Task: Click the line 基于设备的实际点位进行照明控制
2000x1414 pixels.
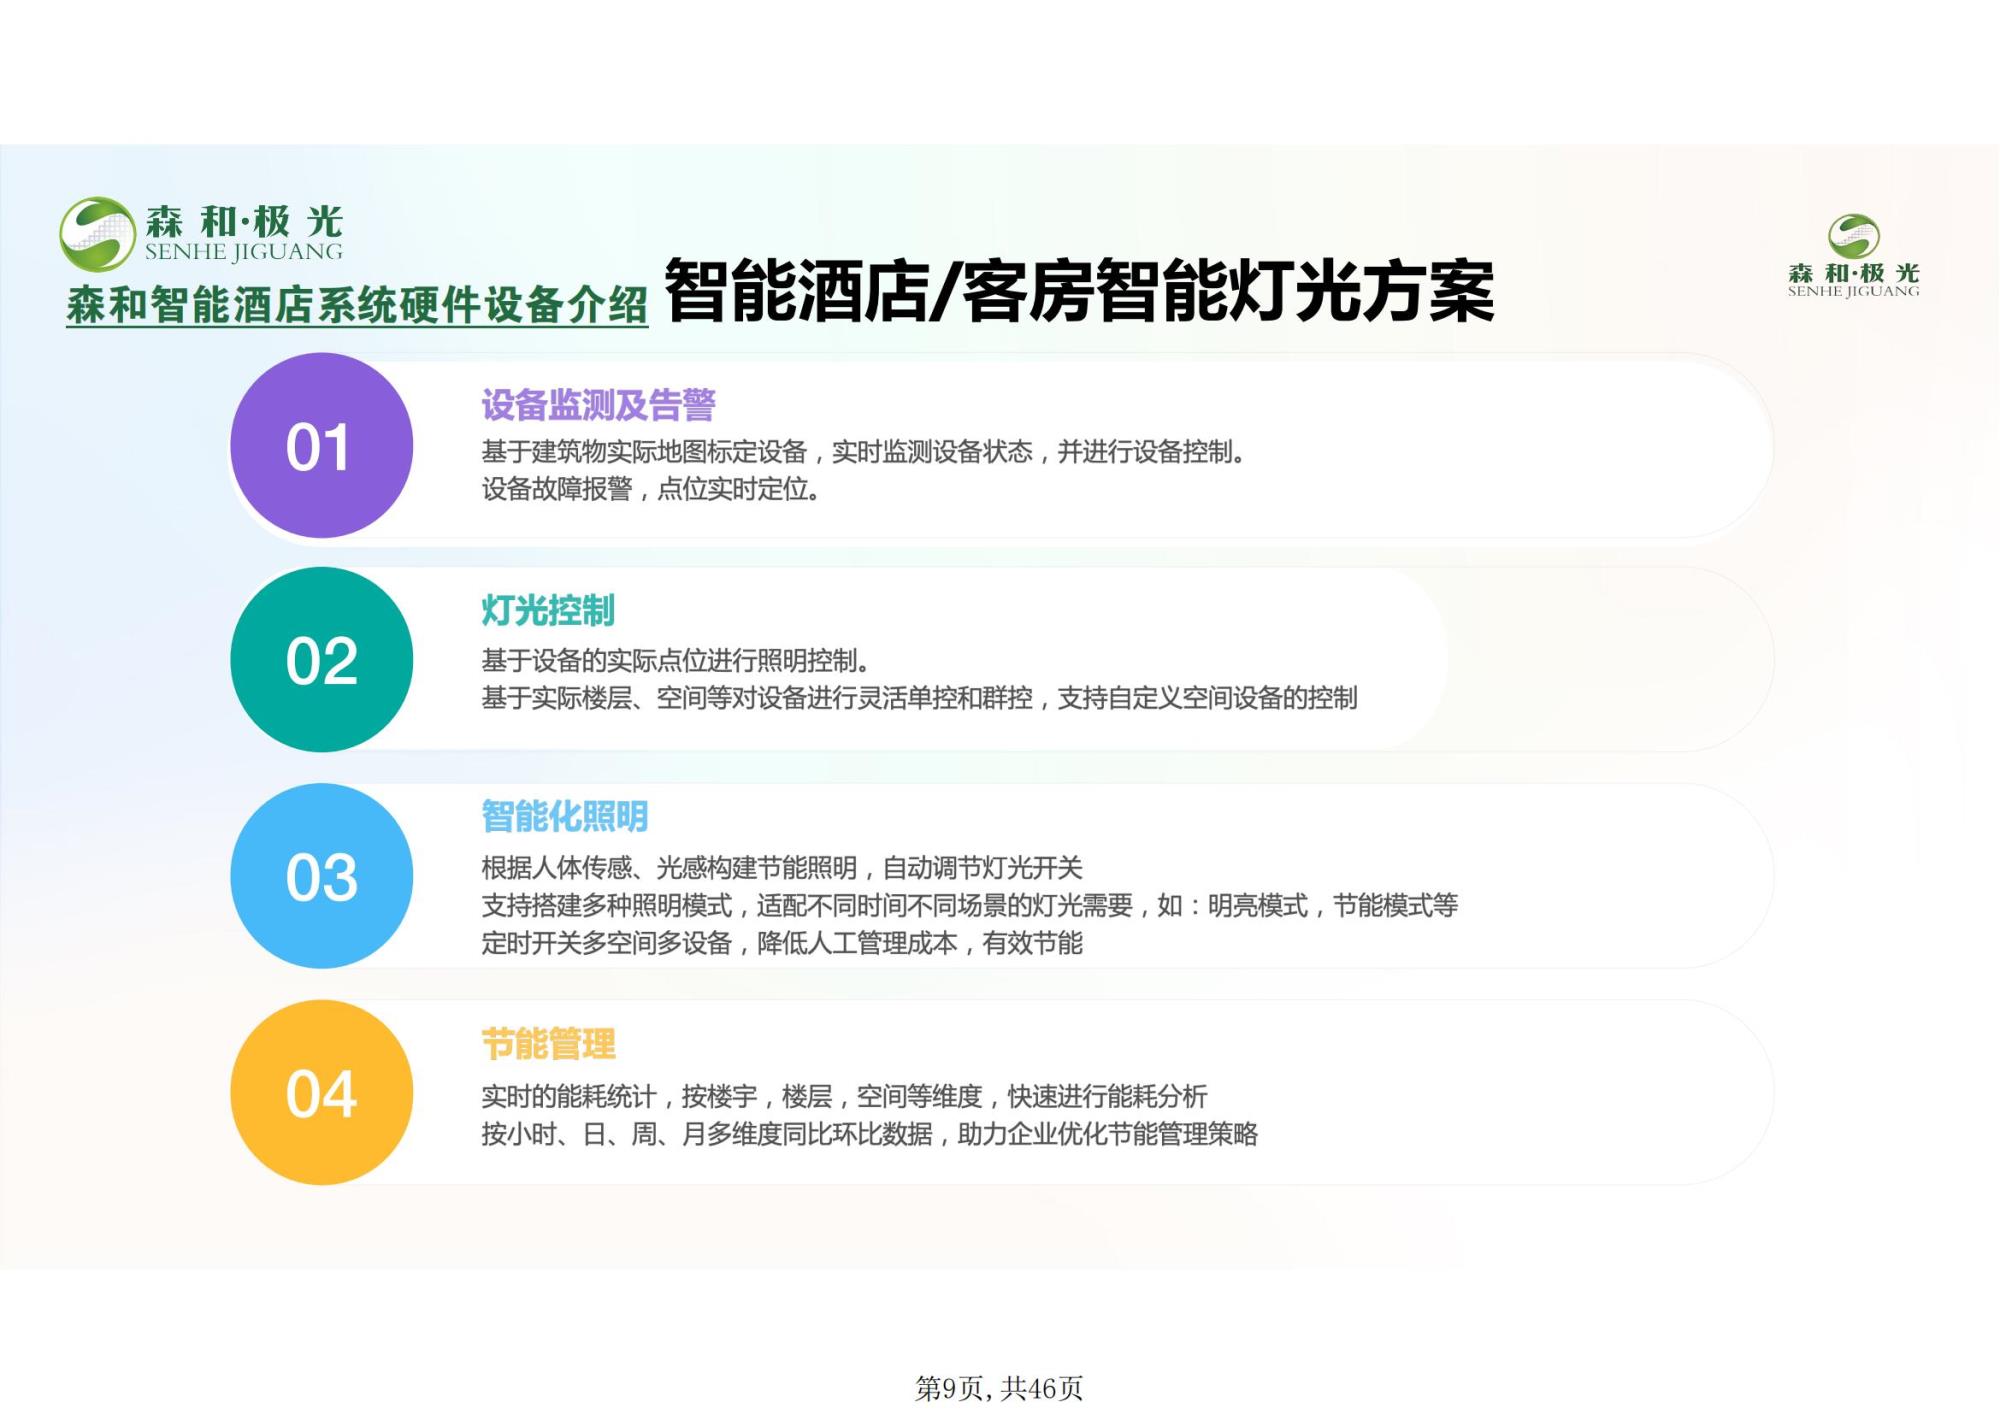Action: [x=676, y=661]
